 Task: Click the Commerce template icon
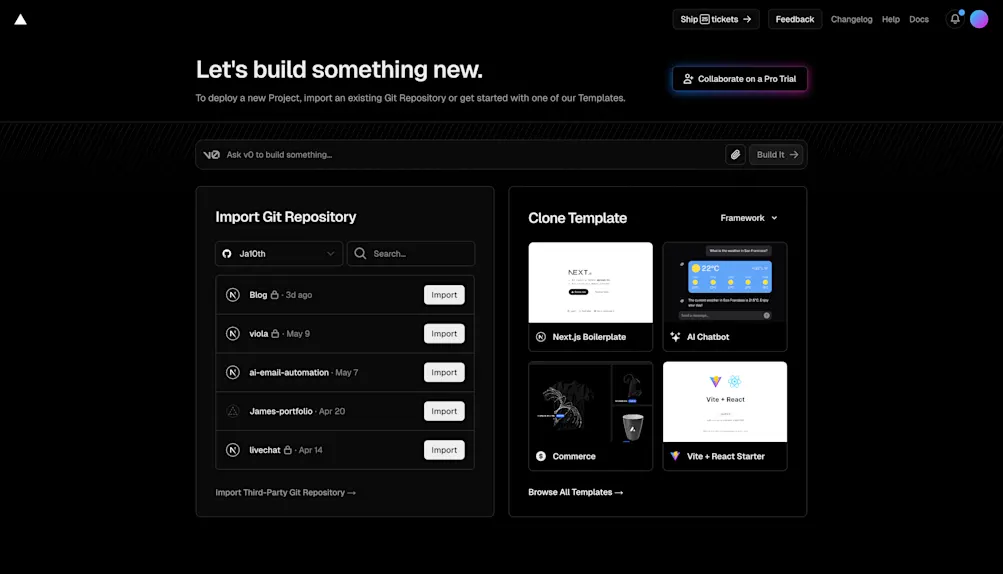541,456
